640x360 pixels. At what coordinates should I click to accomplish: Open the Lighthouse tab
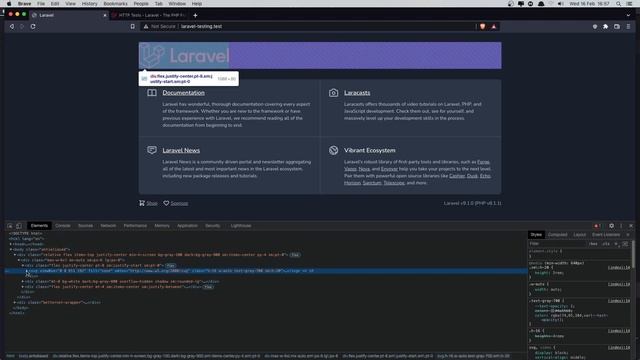click(241, 226)
